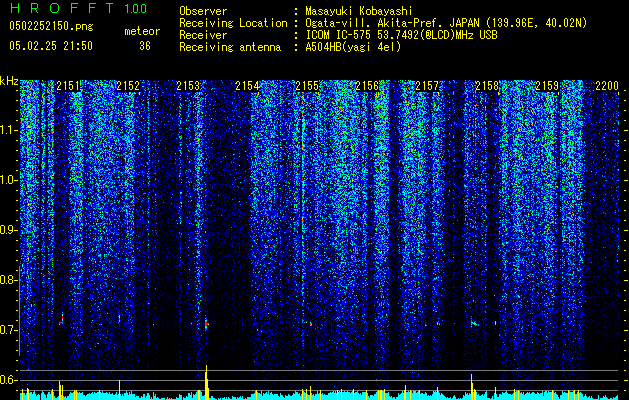Click the yellow peak just before 2158

[x=472, y=387]
